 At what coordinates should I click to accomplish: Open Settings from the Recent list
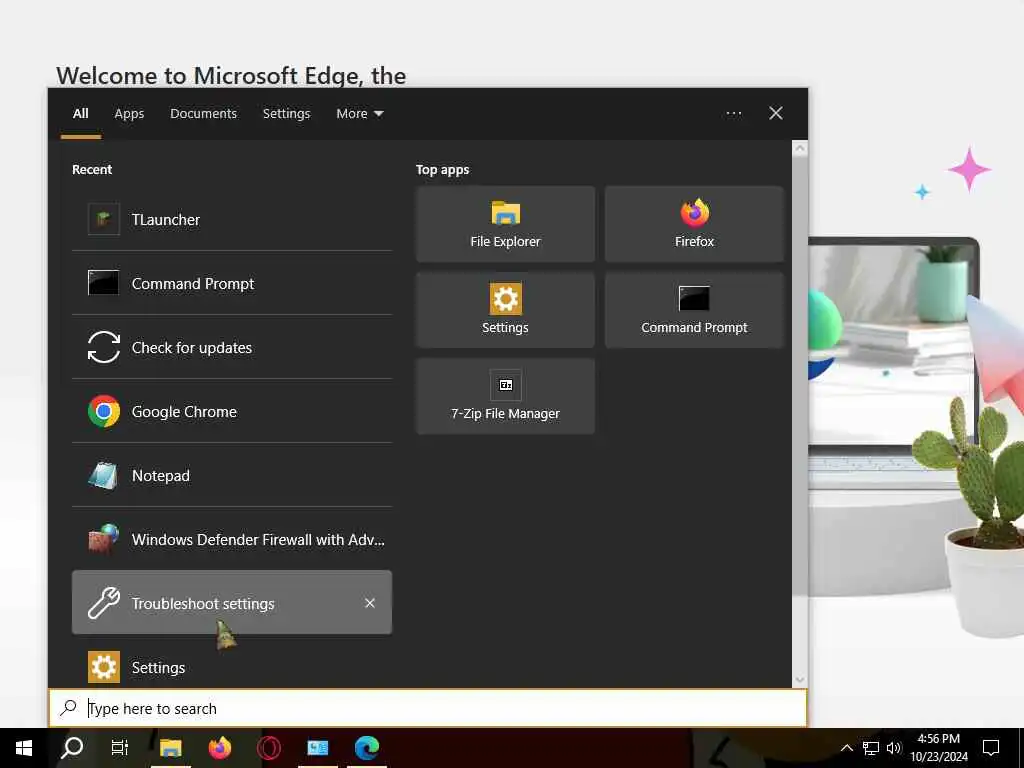click(232, 667)
